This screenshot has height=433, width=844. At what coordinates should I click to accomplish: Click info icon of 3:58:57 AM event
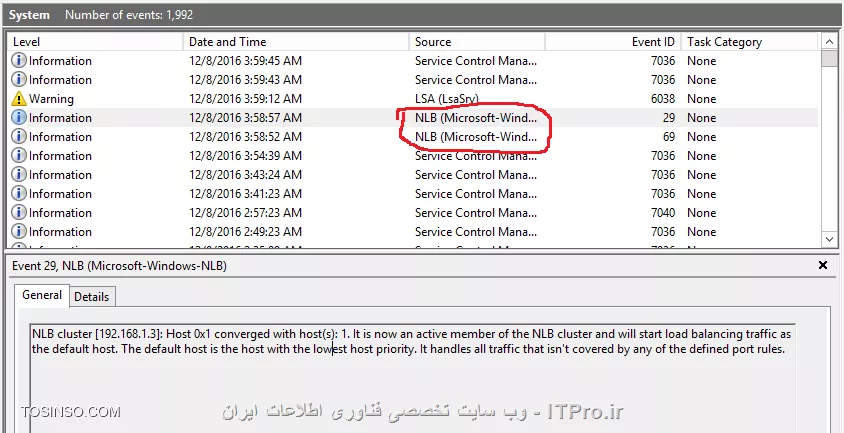(x=19, y=118)
